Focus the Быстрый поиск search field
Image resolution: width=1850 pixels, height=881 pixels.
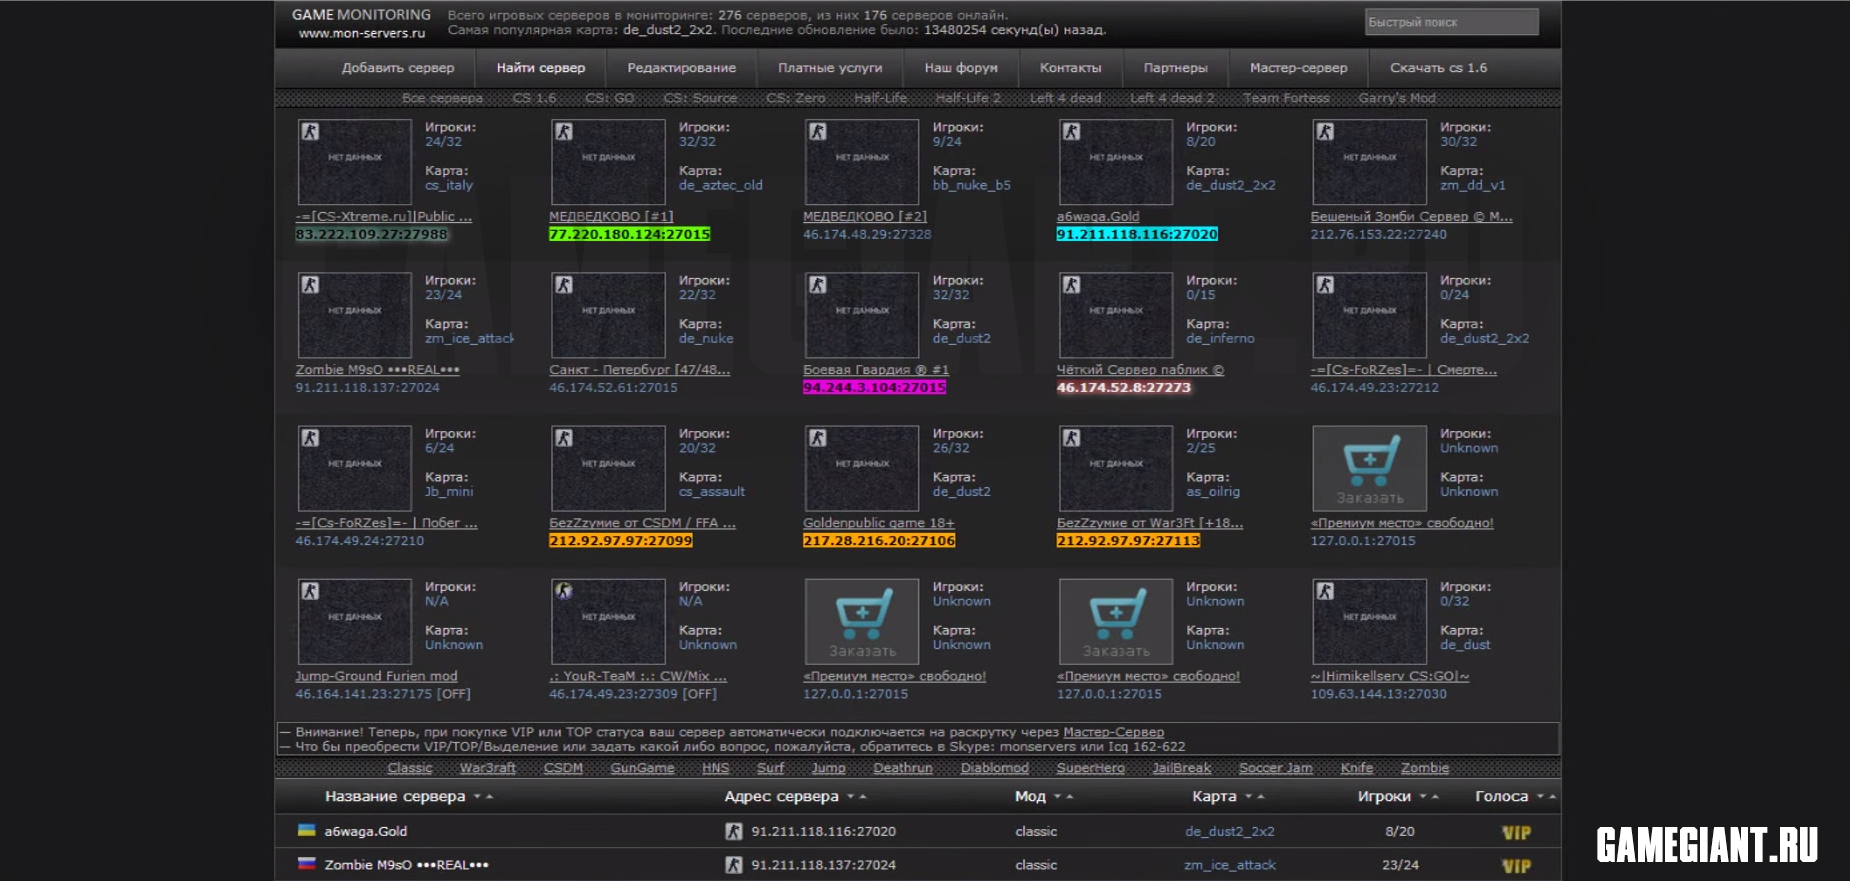(1452, 22)
